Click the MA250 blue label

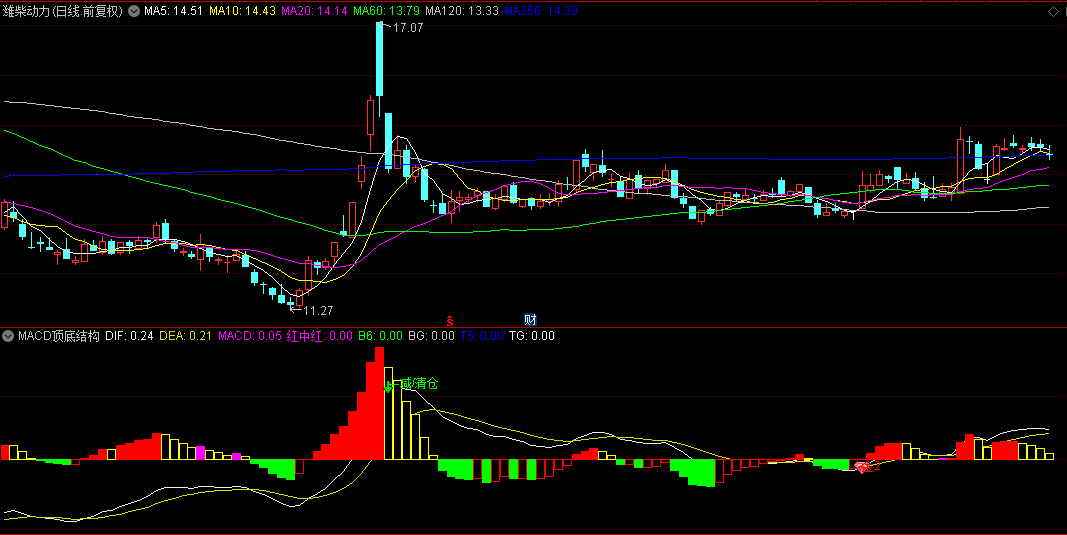(x=541, y=11)
